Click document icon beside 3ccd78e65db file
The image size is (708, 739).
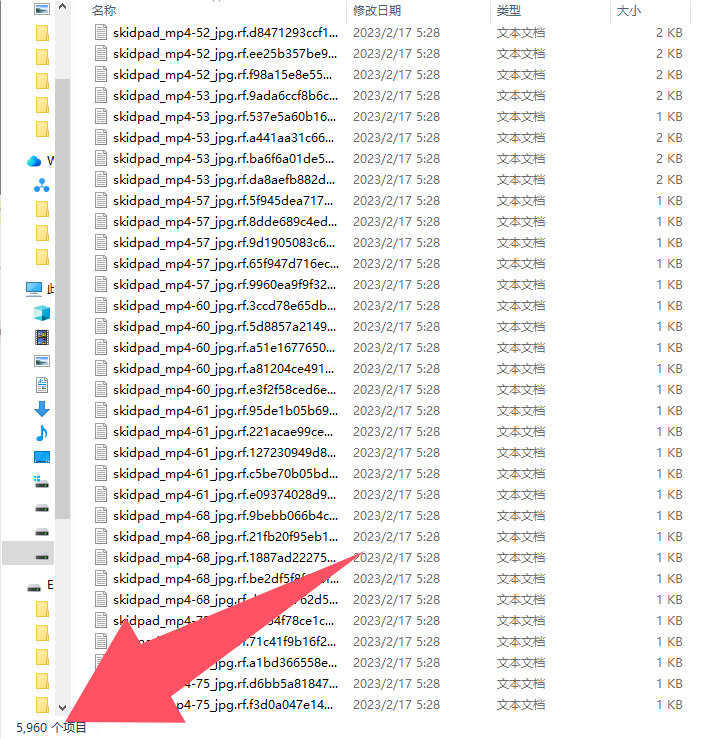(x=100, y=306)
